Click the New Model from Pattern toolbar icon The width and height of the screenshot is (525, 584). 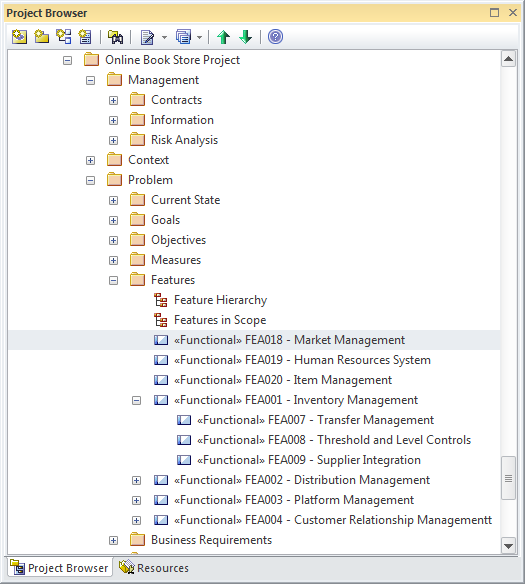tap(19, 37)
